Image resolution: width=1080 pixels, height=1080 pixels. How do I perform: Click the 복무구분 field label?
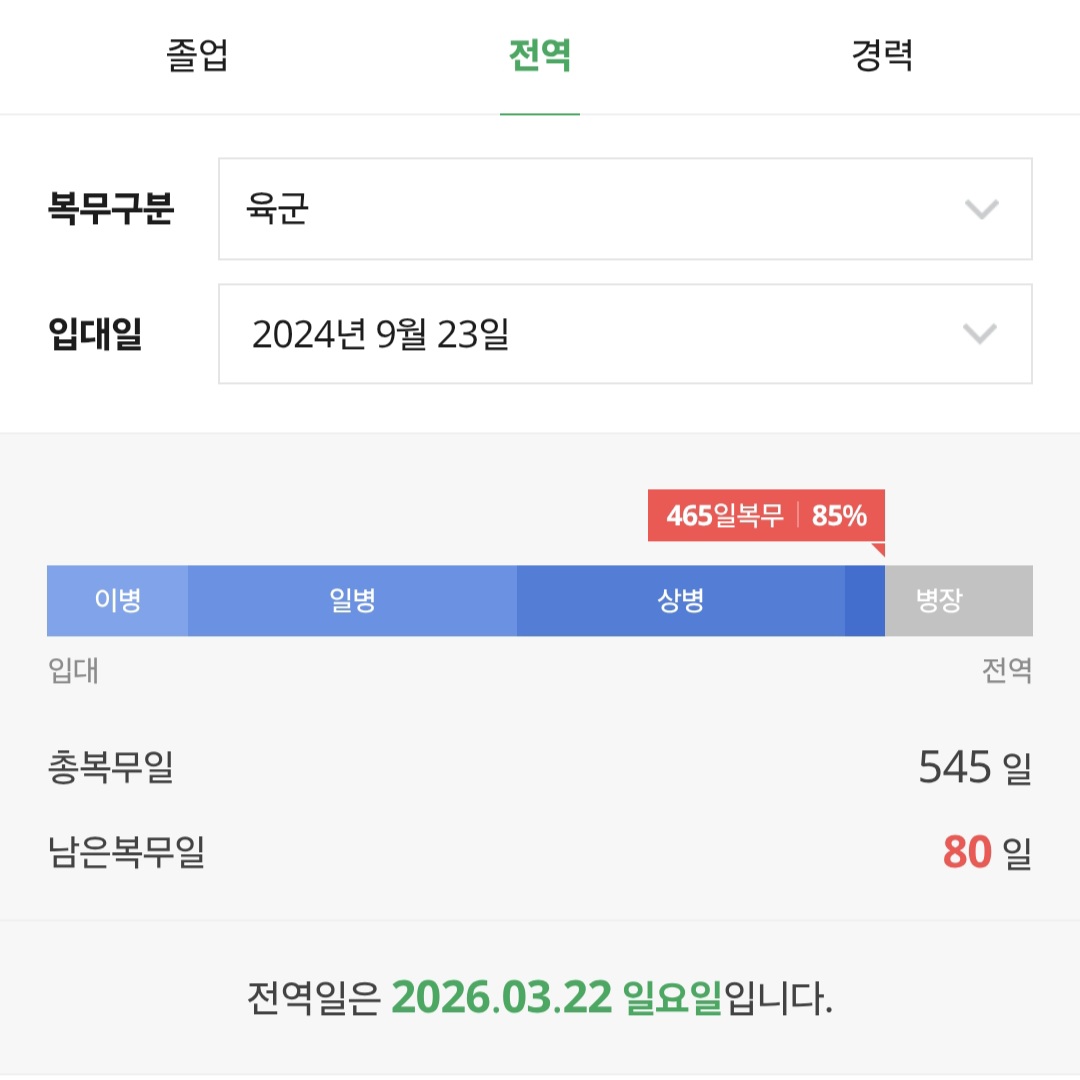(x=111, y=209)
